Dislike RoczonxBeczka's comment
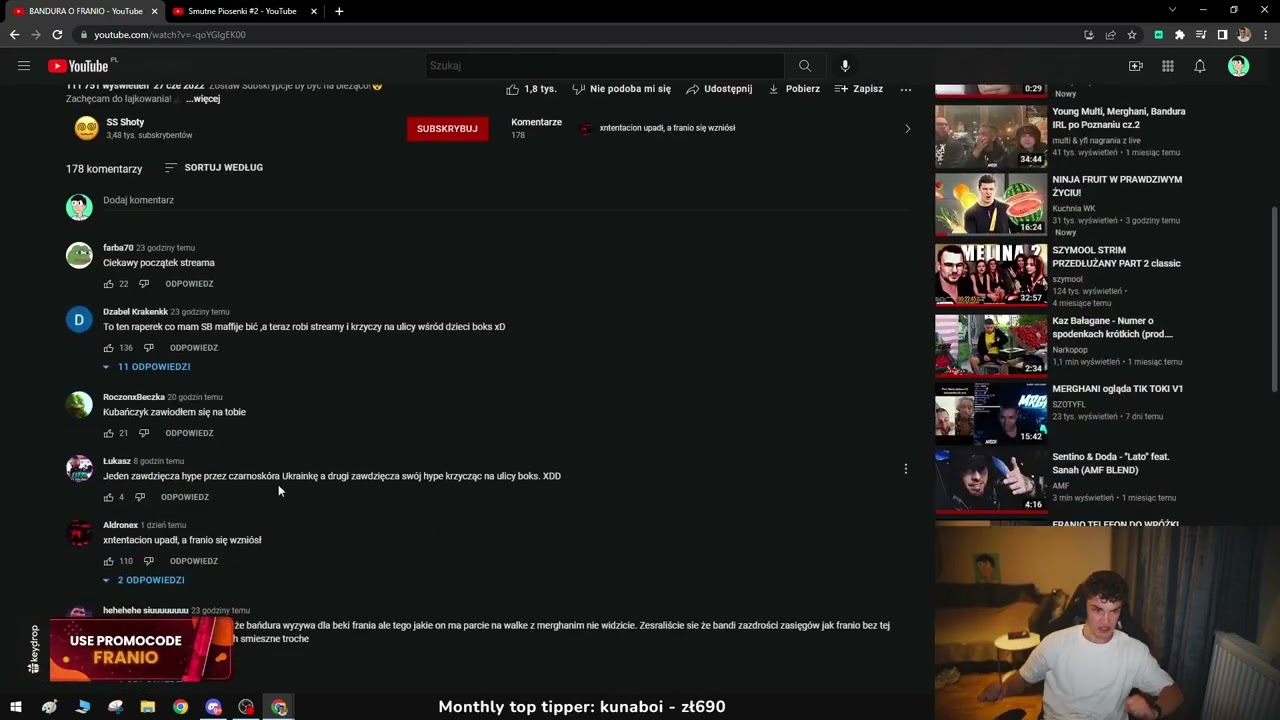Screen dimensions: 1280x720 point(143,433)
